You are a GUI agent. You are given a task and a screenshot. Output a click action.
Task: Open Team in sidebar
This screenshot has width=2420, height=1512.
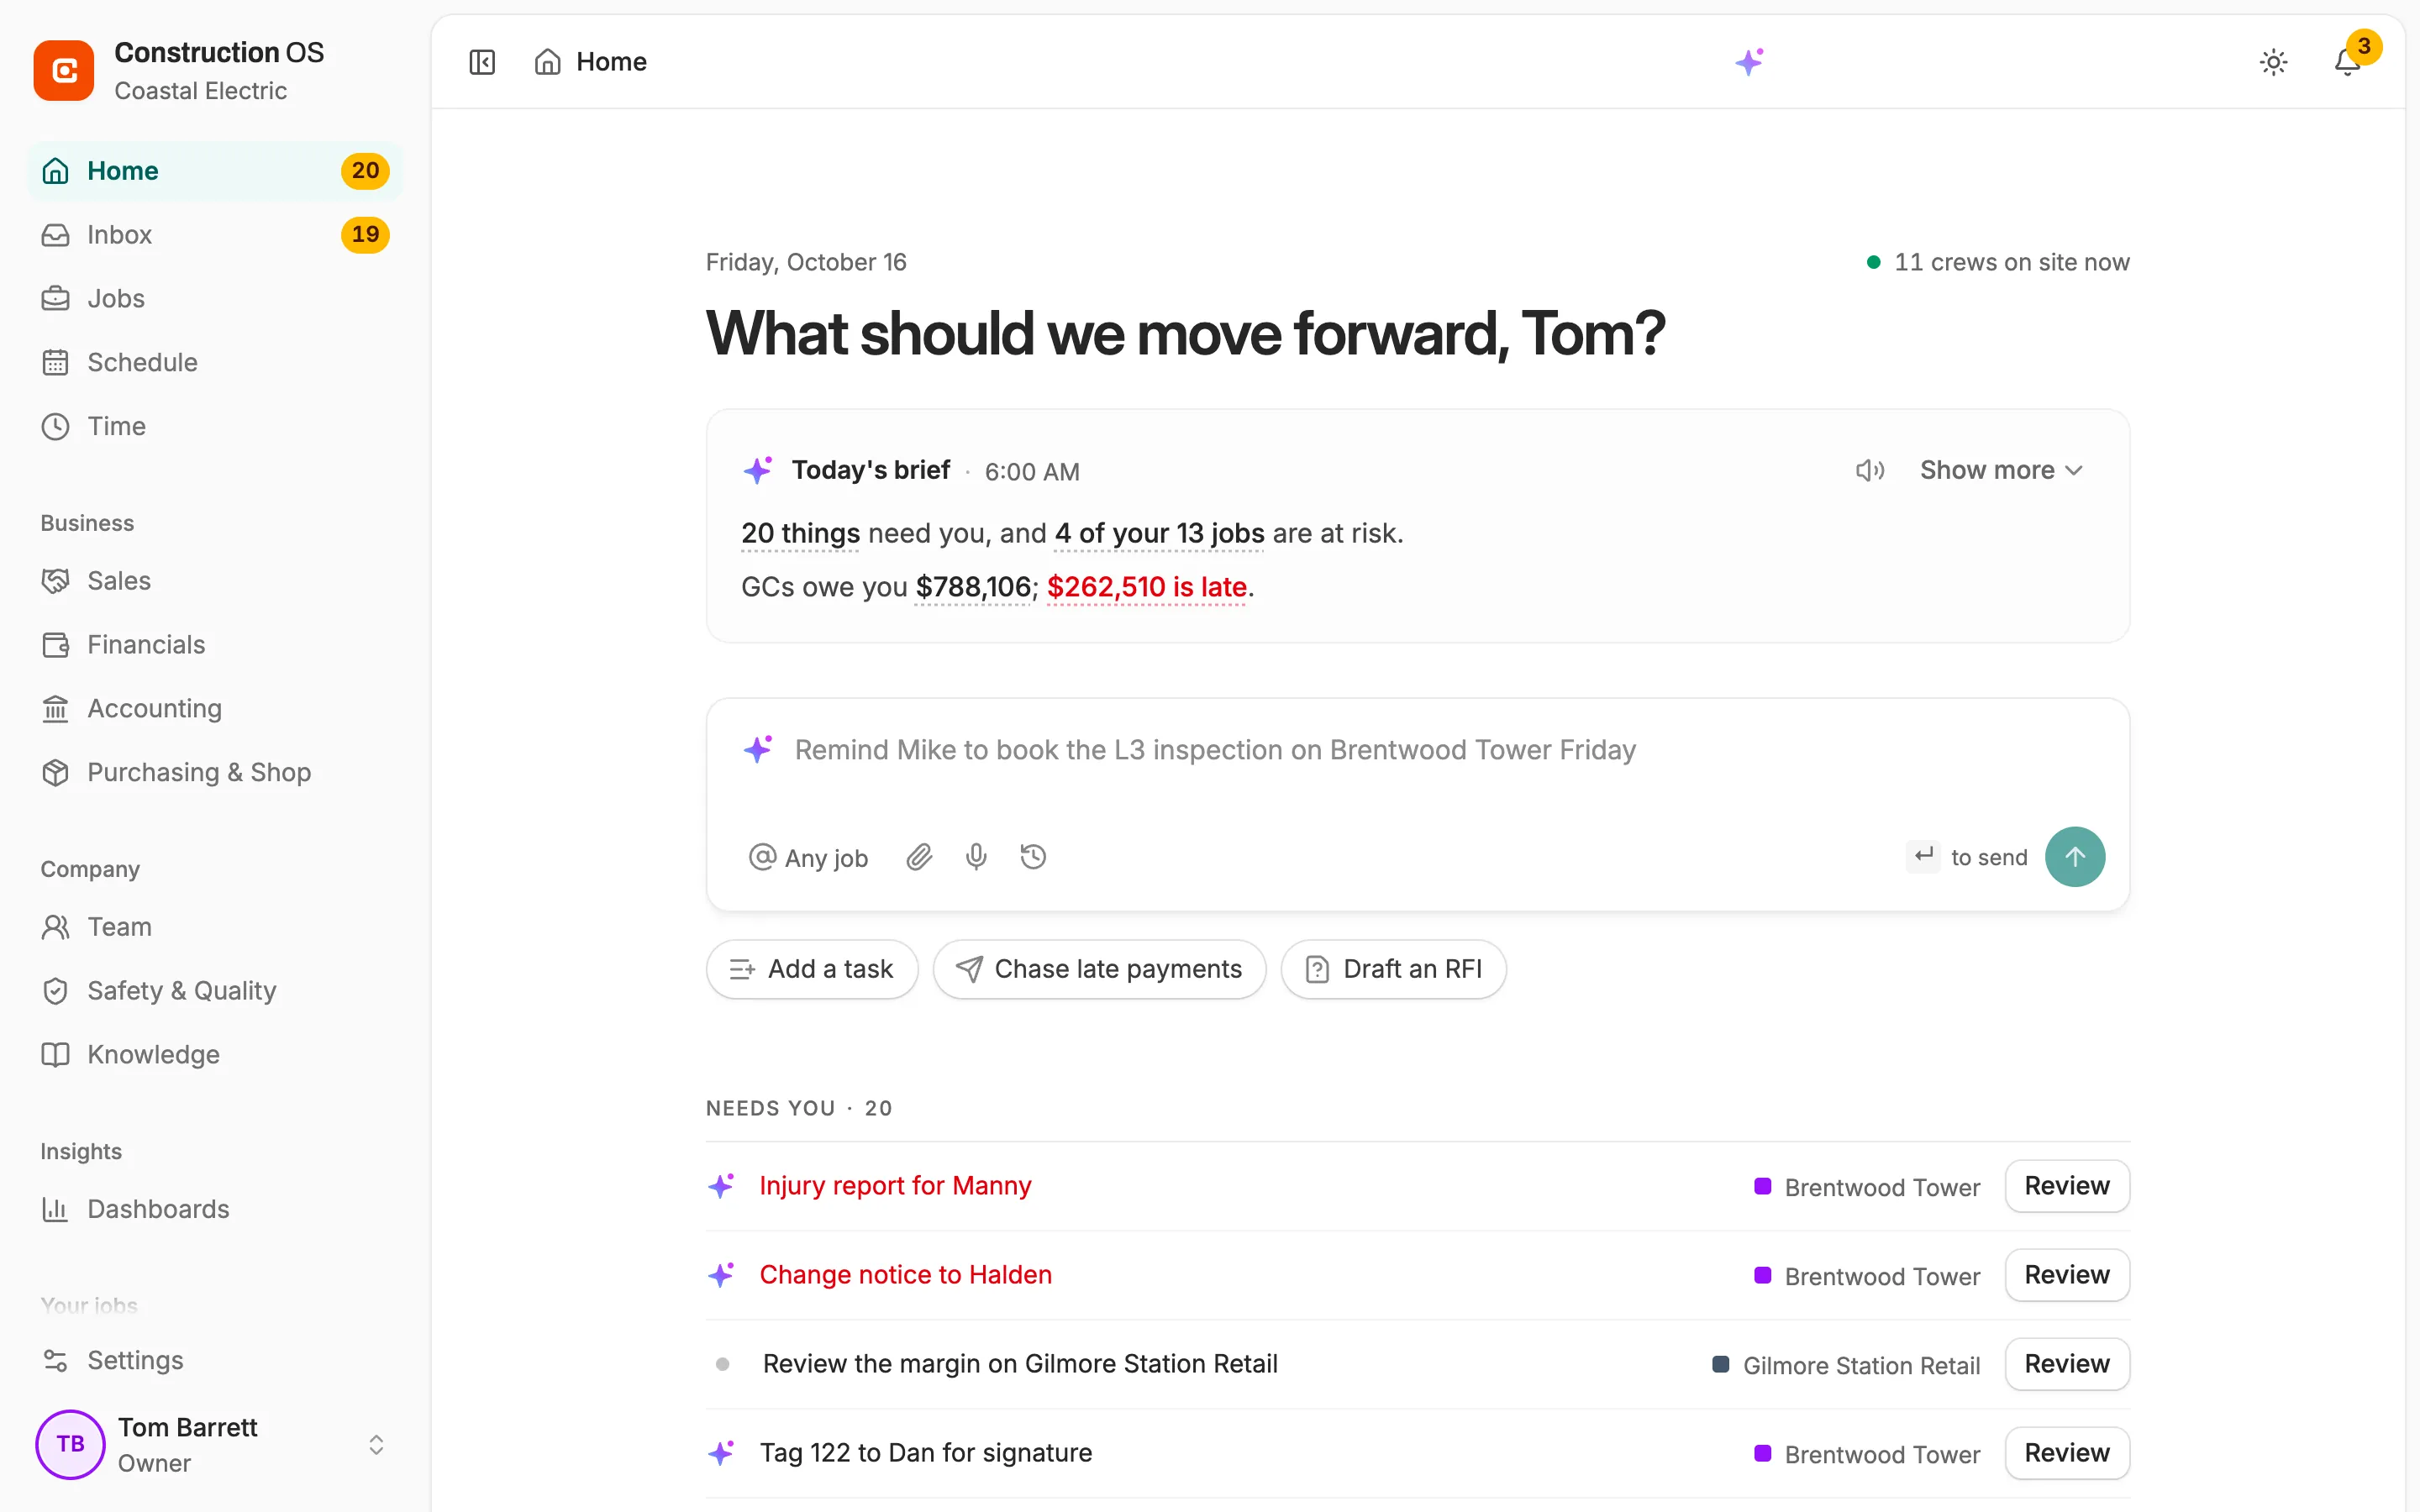click(215, 927)
